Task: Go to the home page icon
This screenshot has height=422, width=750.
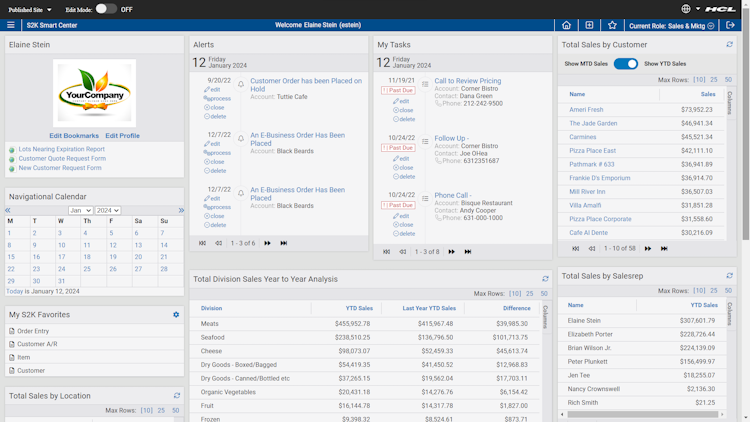Action: pos(566,25)
